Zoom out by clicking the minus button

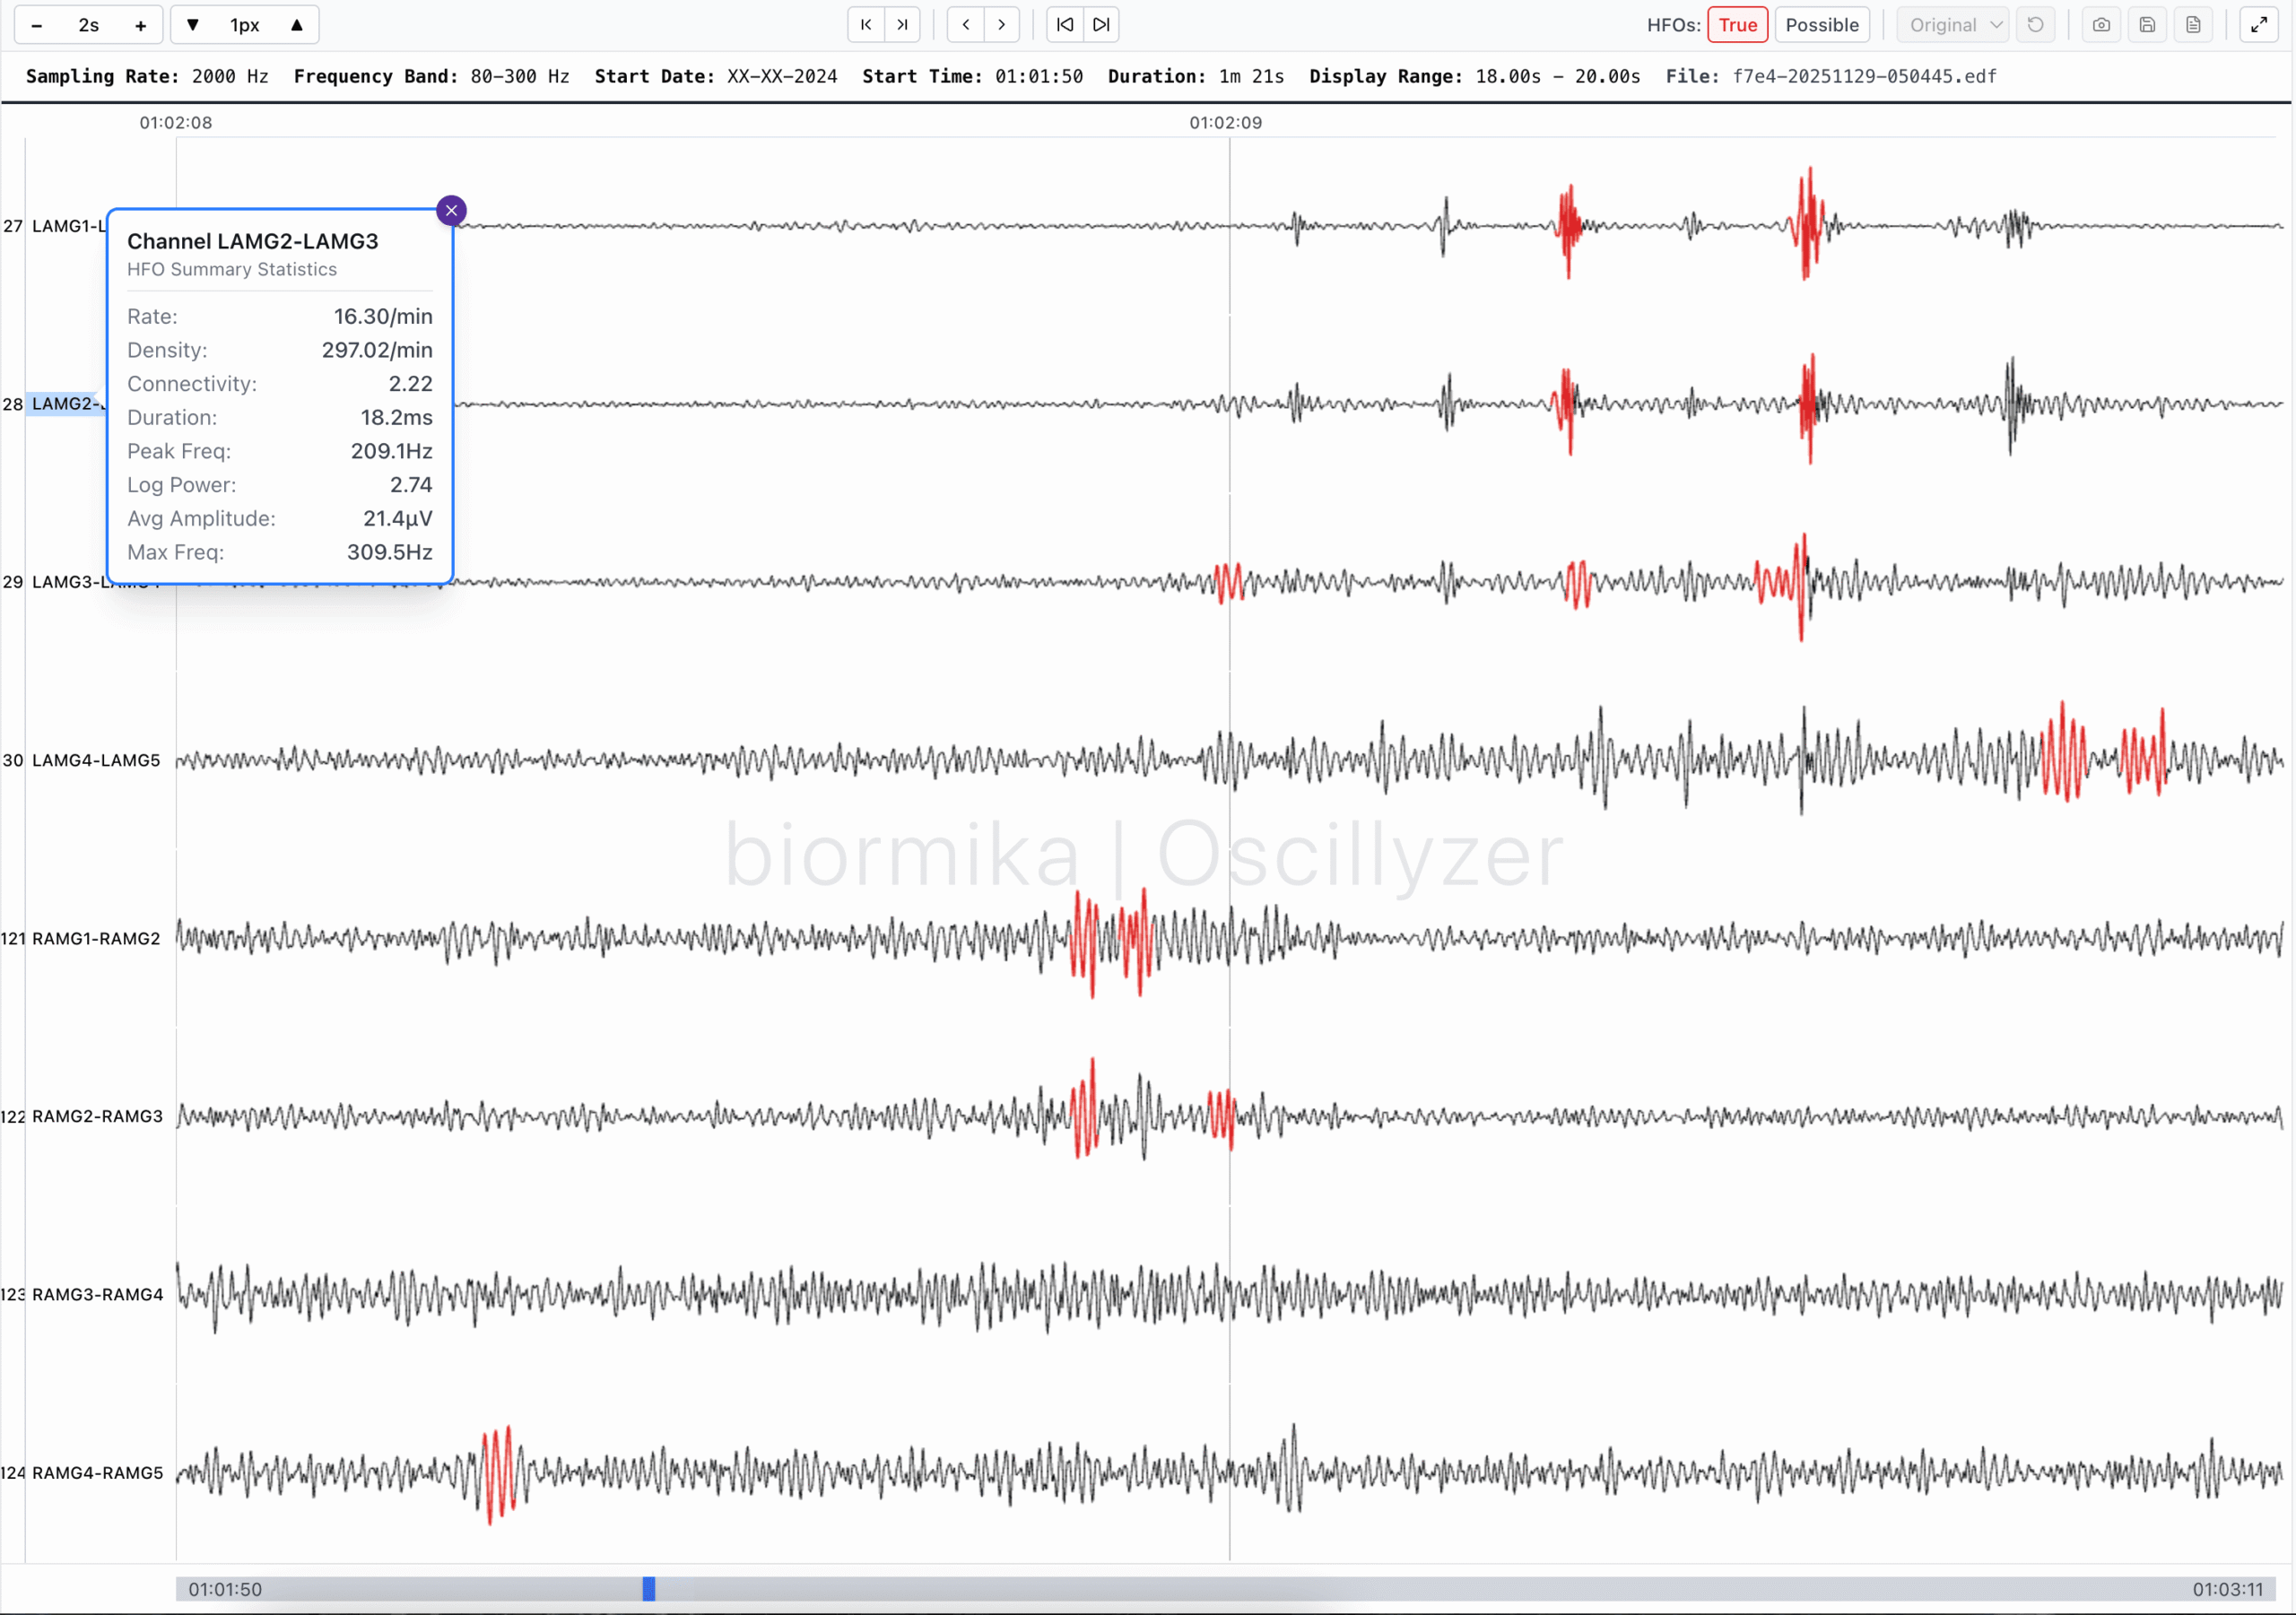pos(37,24)
